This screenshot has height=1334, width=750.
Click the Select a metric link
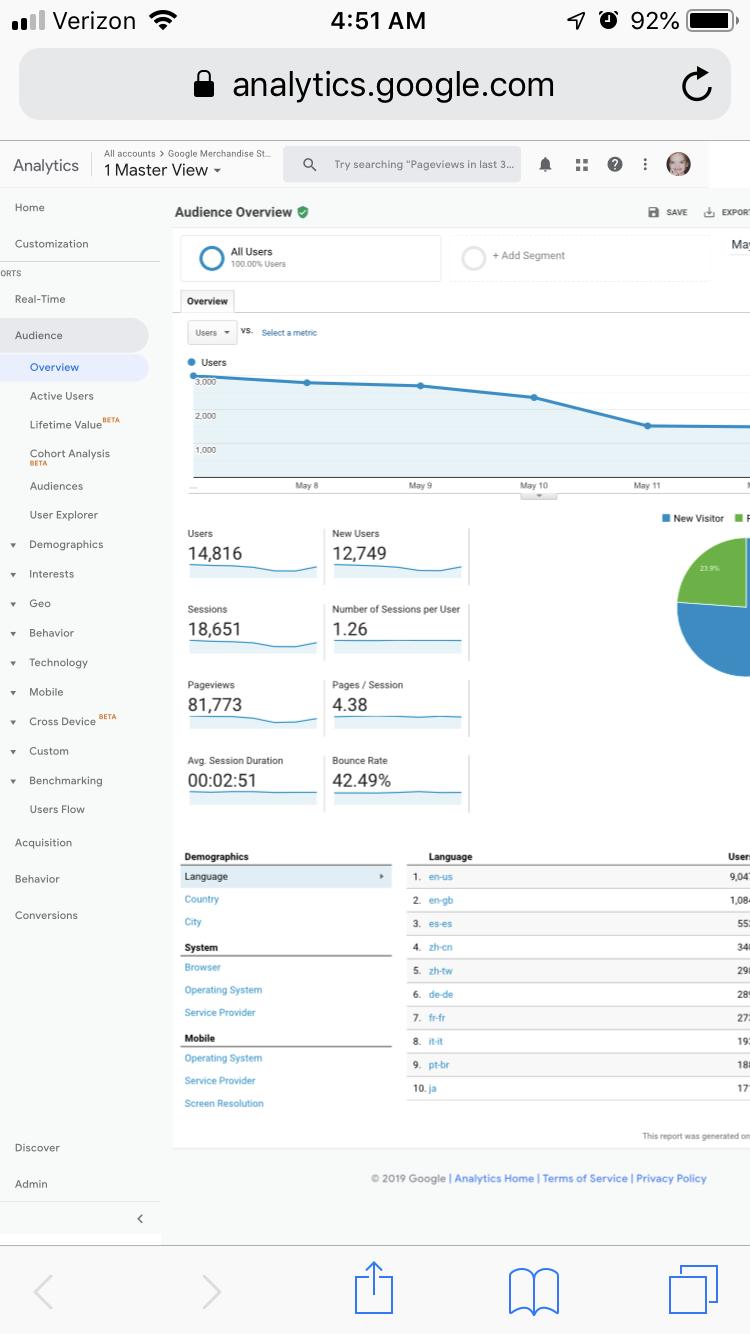(289, 333)
